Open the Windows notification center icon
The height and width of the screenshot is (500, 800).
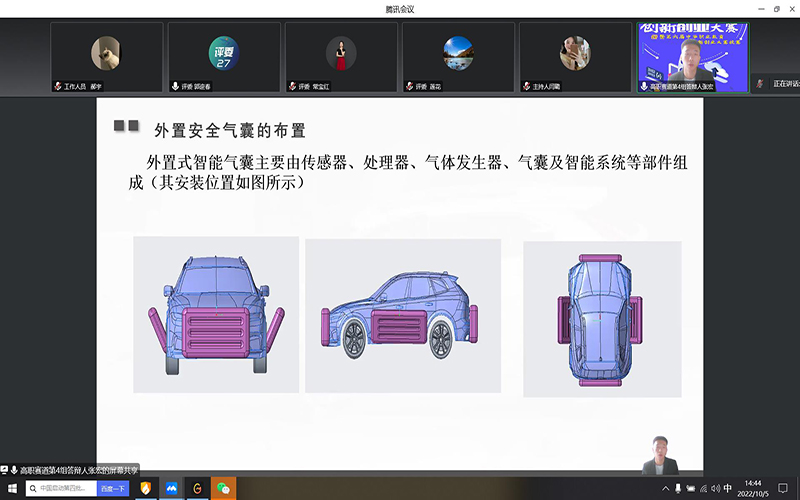click(782, 488)
